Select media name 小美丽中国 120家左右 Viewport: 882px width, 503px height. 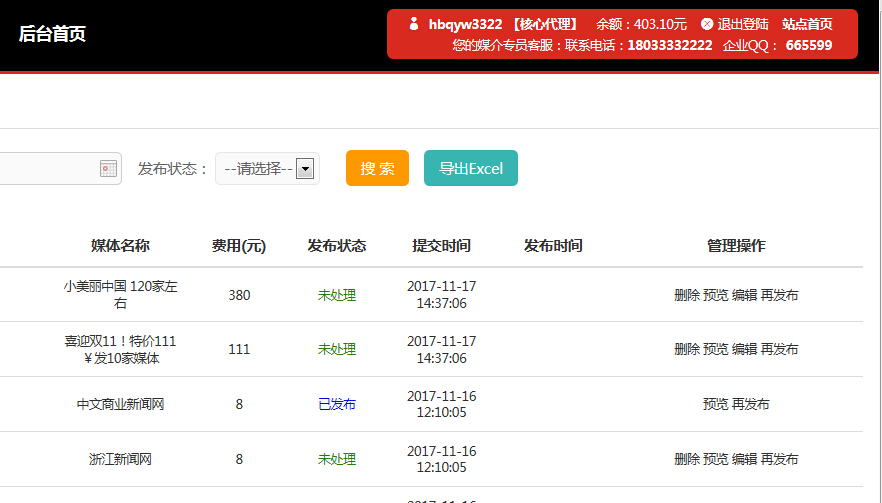(120, 295)
